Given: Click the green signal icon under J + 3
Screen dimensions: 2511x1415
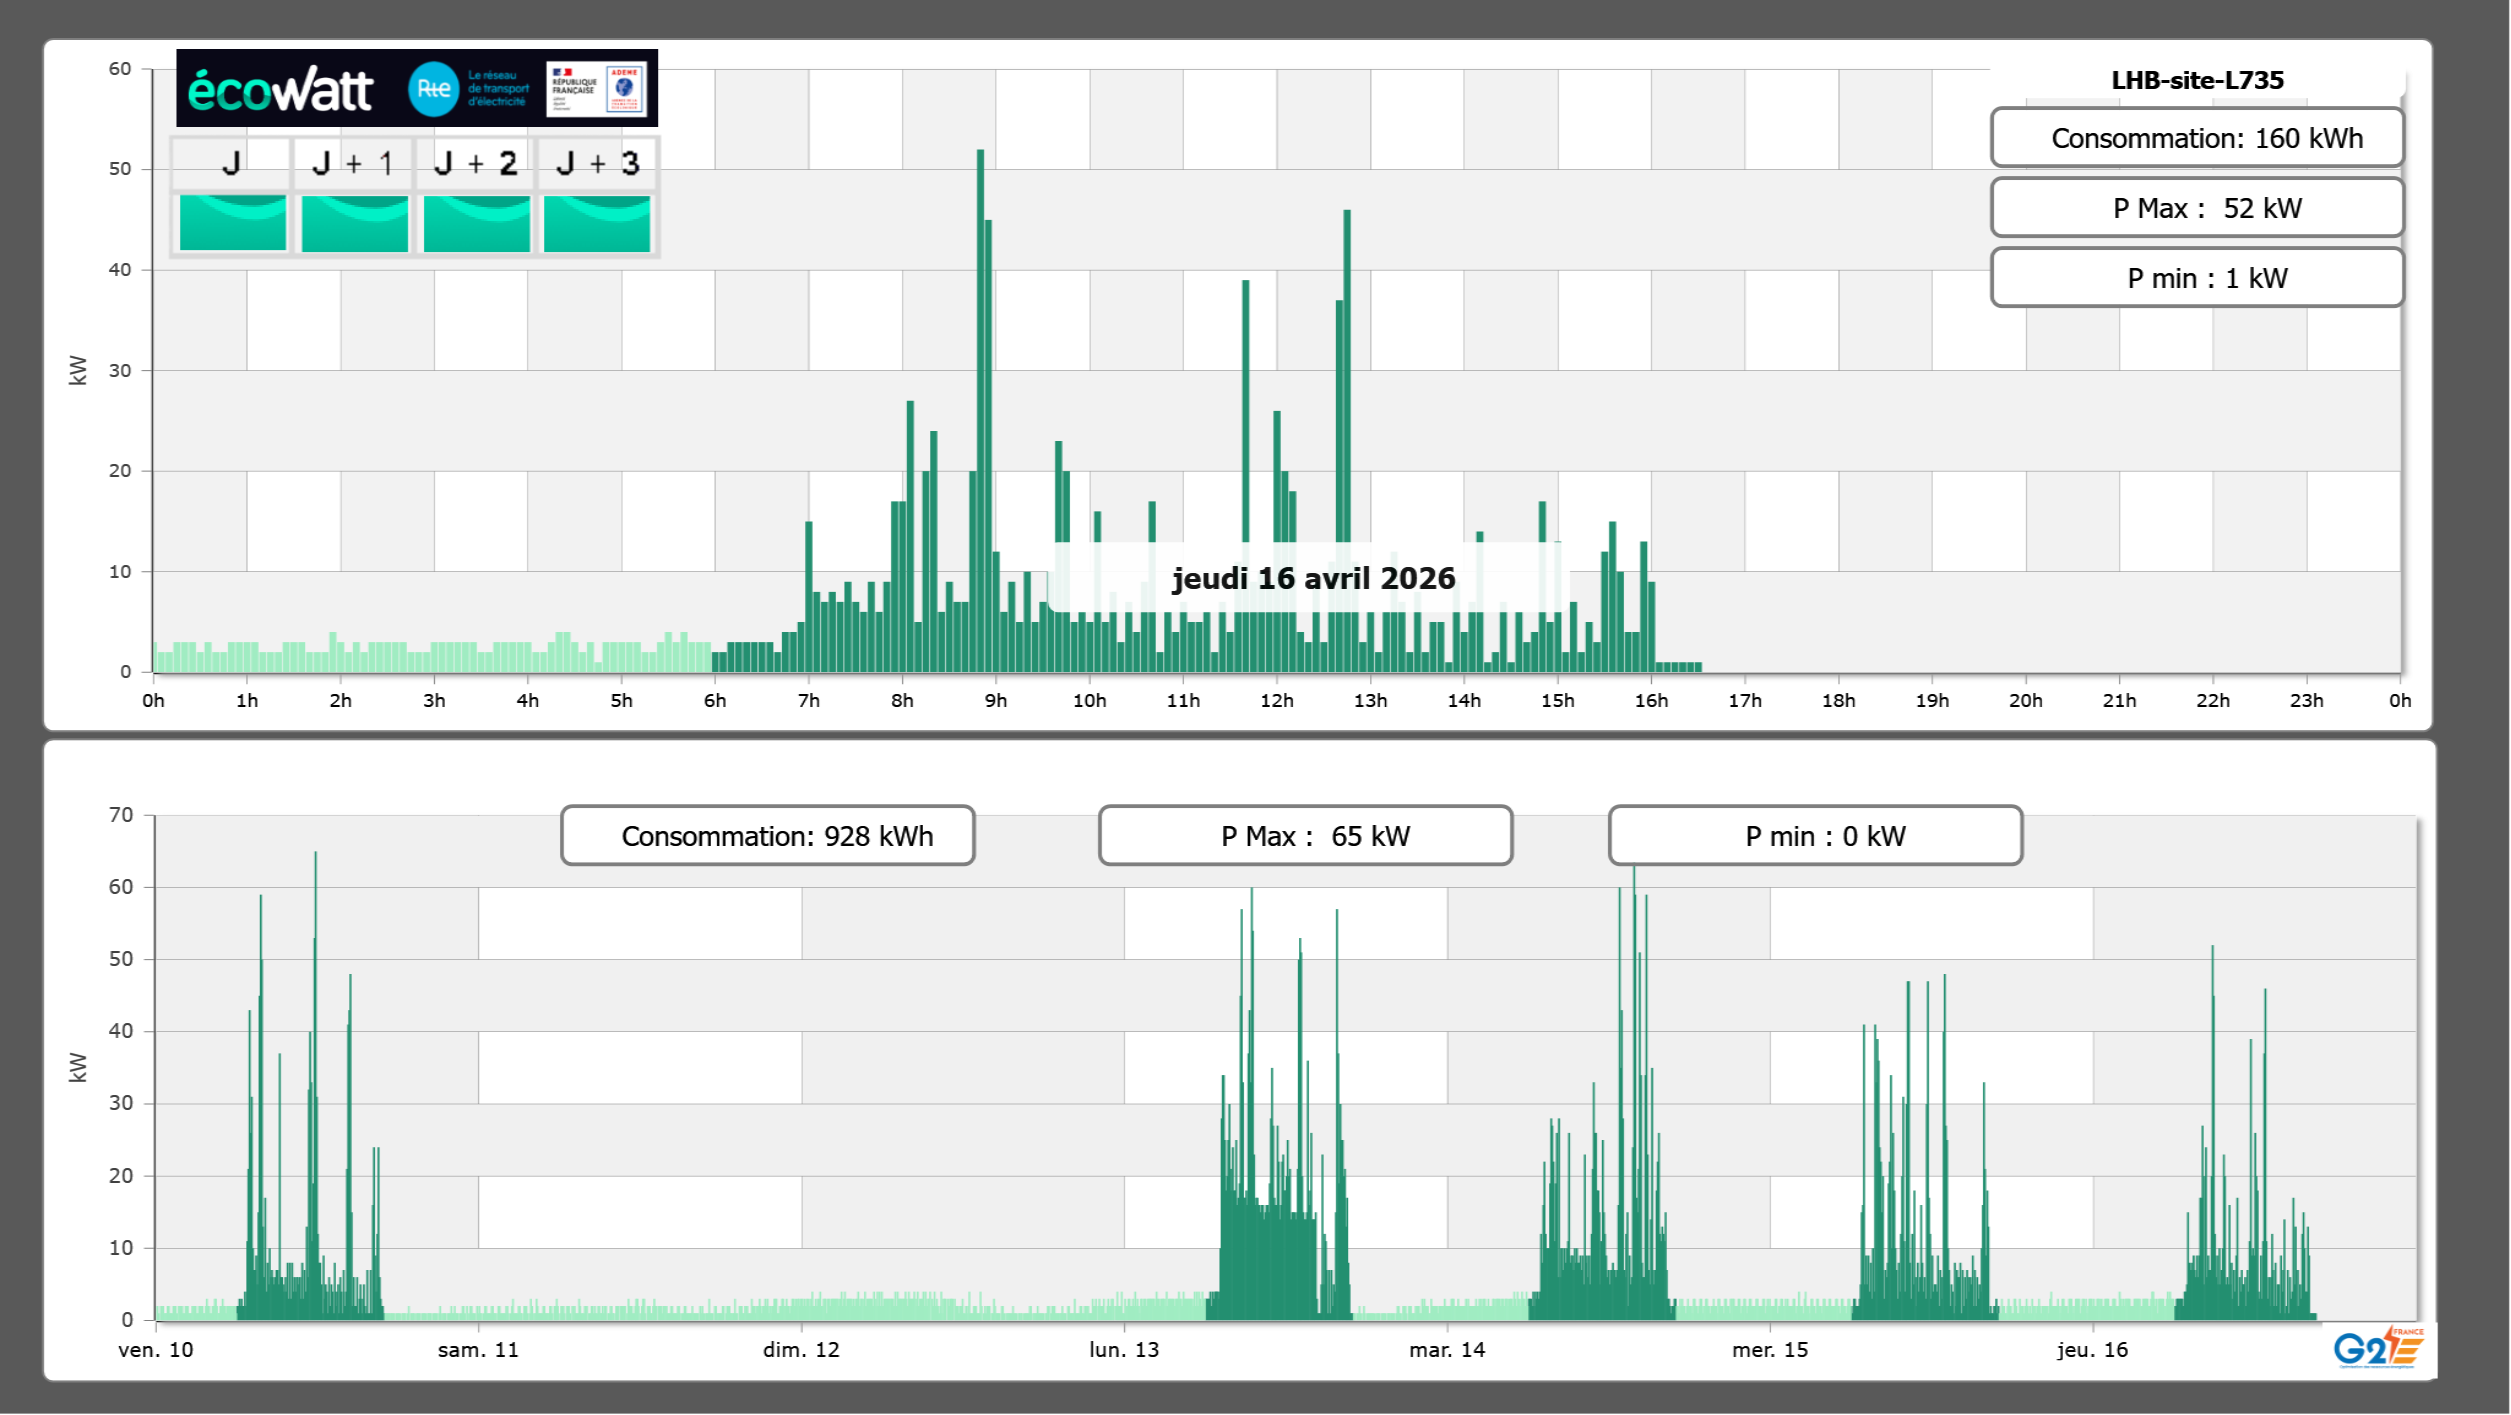Looking at the screenshot, I should [597, 223].
